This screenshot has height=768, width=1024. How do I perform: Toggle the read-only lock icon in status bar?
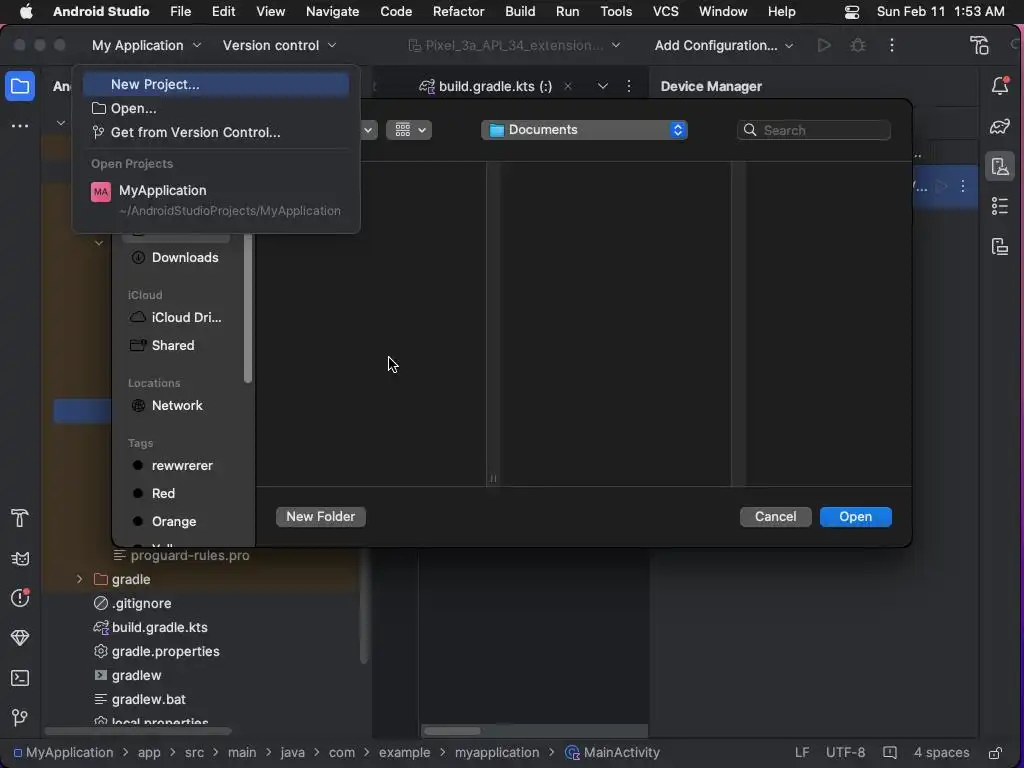point(995,752)
